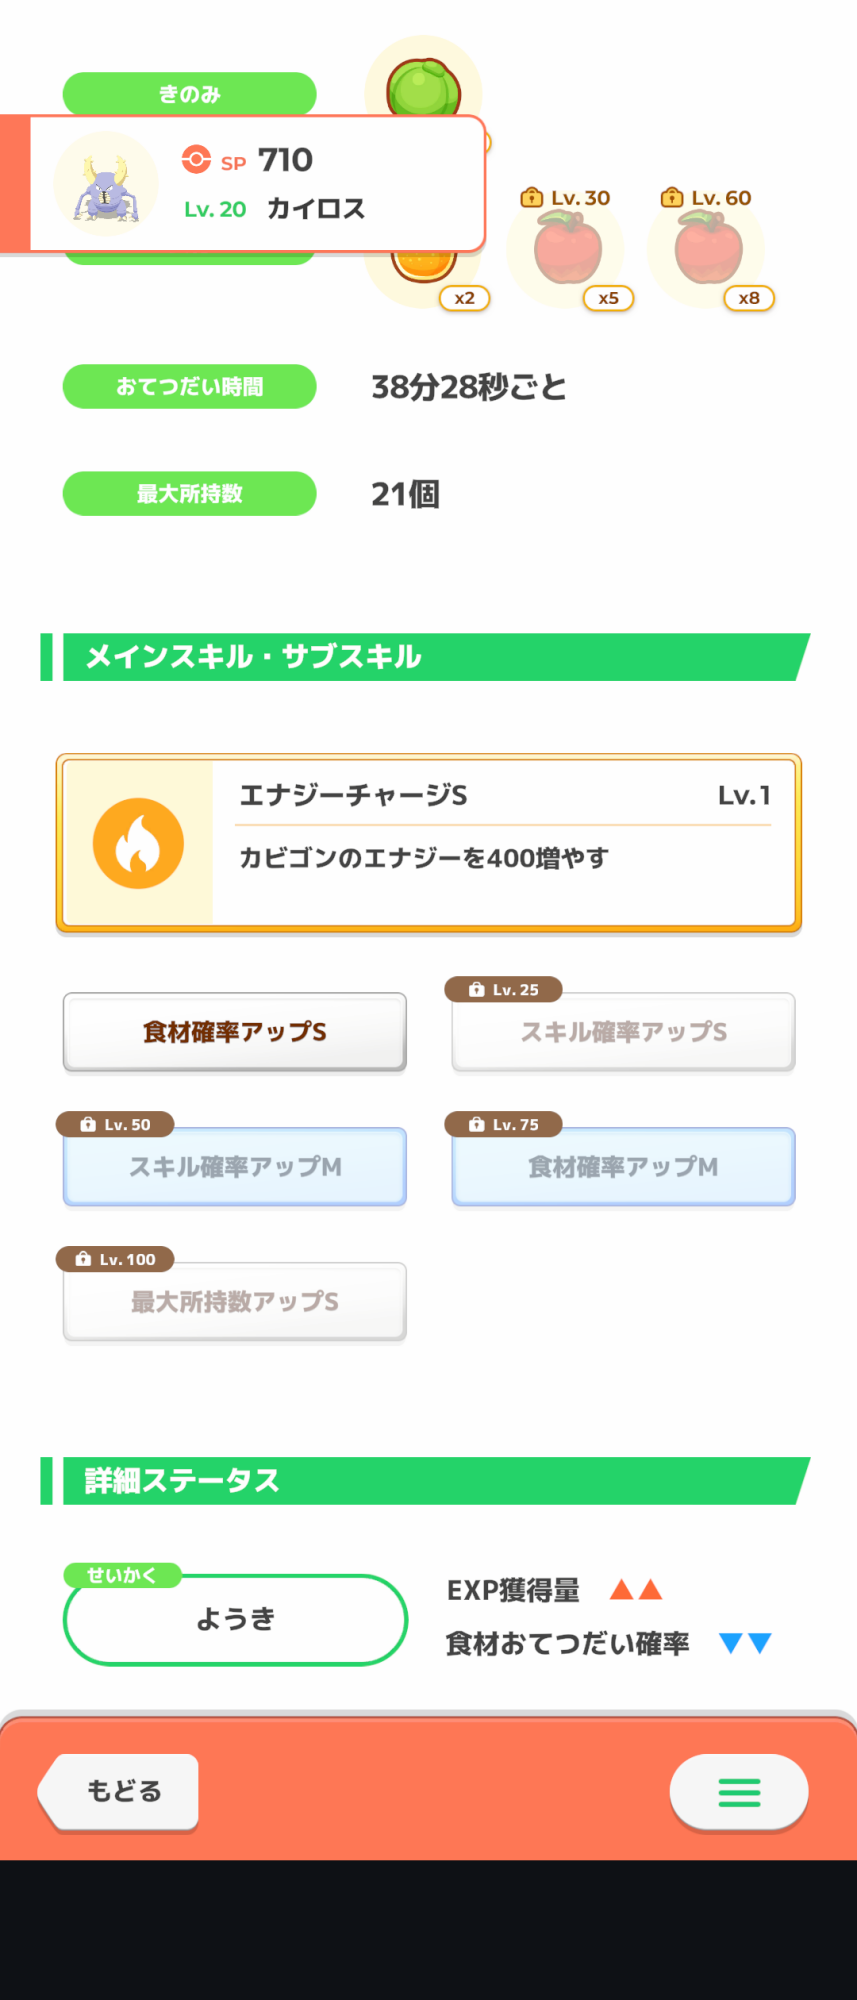Tap the メインスキル・サブスキル section header
The width and height of the screenshot is (857, 2000).
point(425,657)
